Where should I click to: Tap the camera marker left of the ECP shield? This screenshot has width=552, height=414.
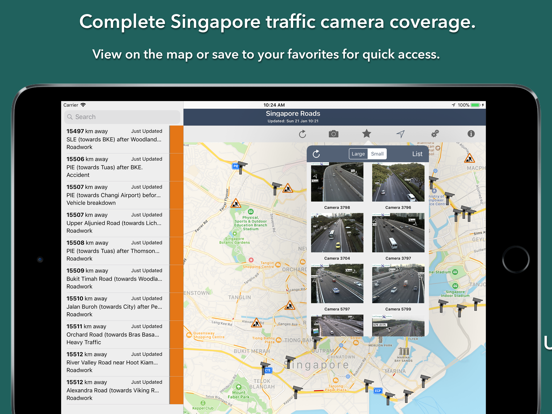(x=368, y=385)
